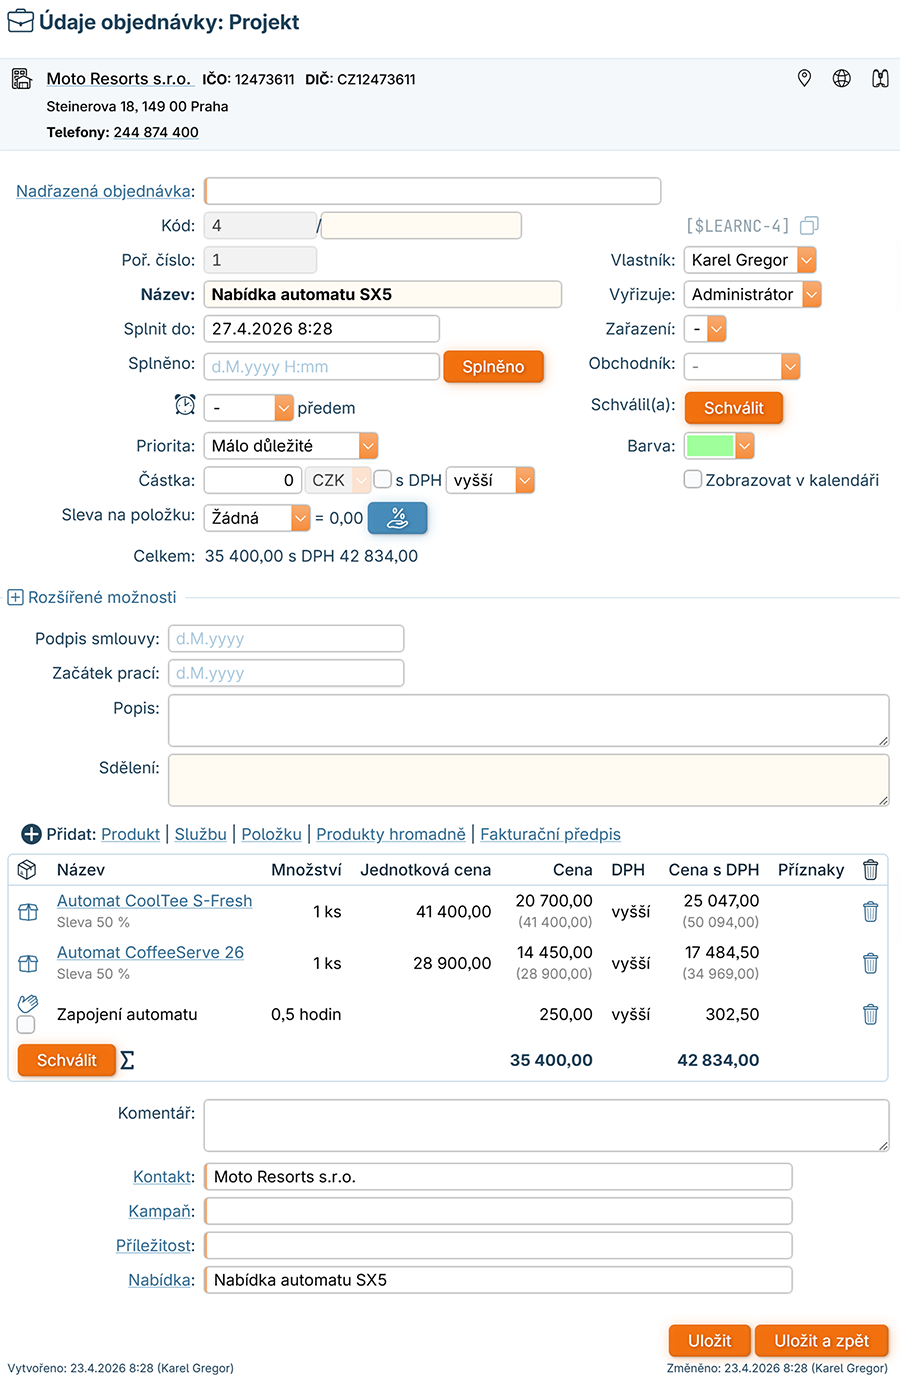
Task: Click the discount percent hand button
Action: pos(397,518)
